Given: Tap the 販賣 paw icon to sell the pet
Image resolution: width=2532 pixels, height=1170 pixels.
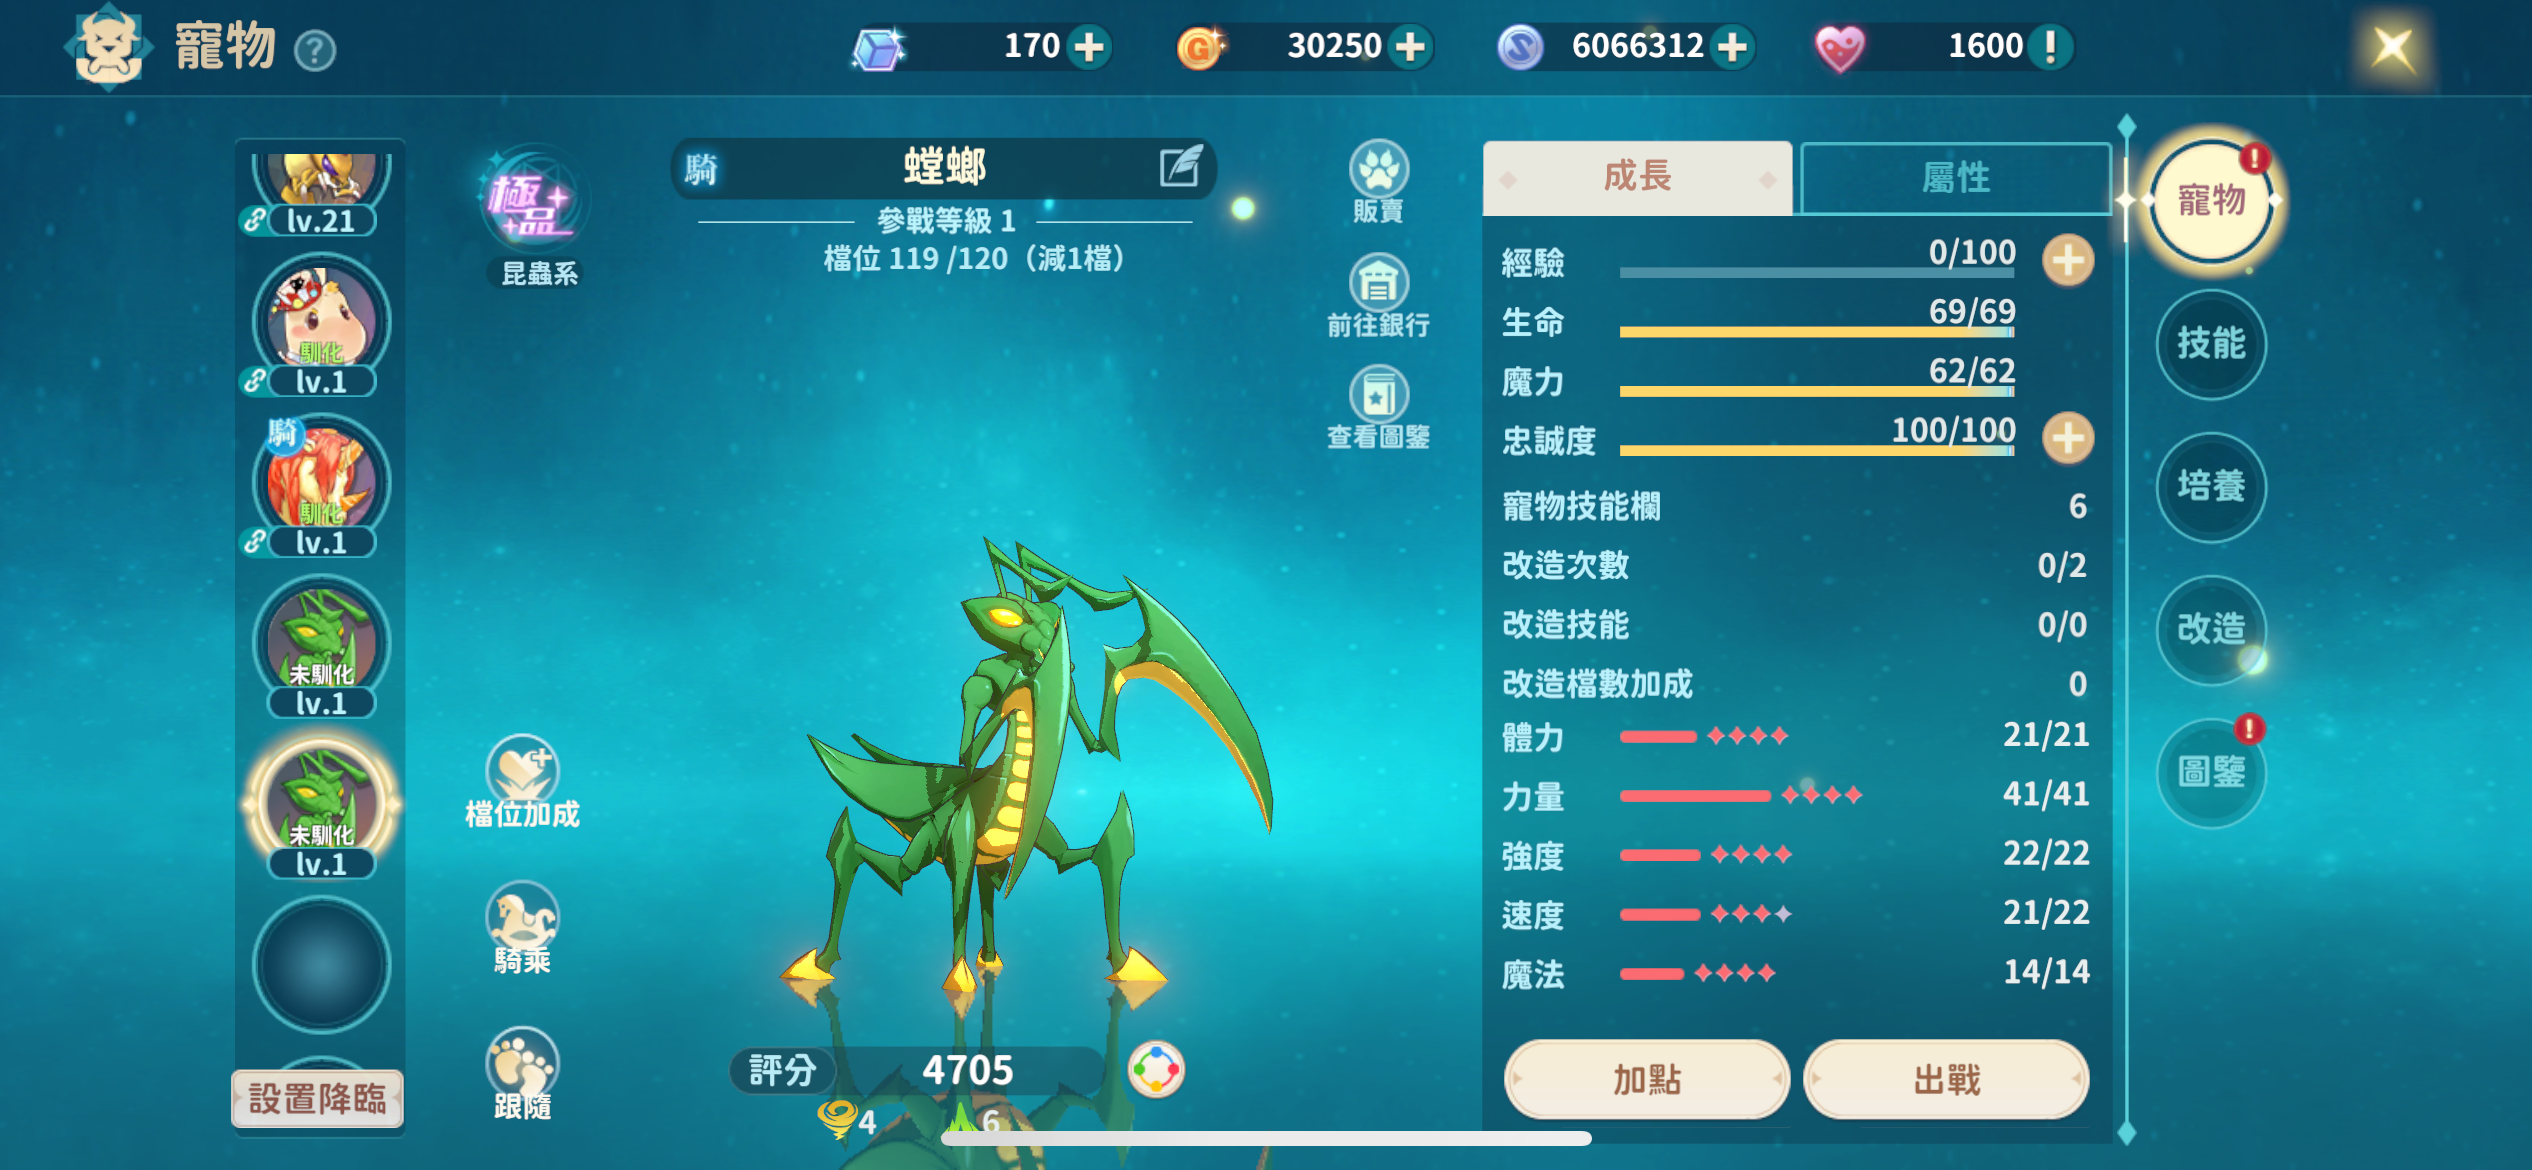Looking at the screenshot, I should pyautogui.click(x=1378, y=170).
